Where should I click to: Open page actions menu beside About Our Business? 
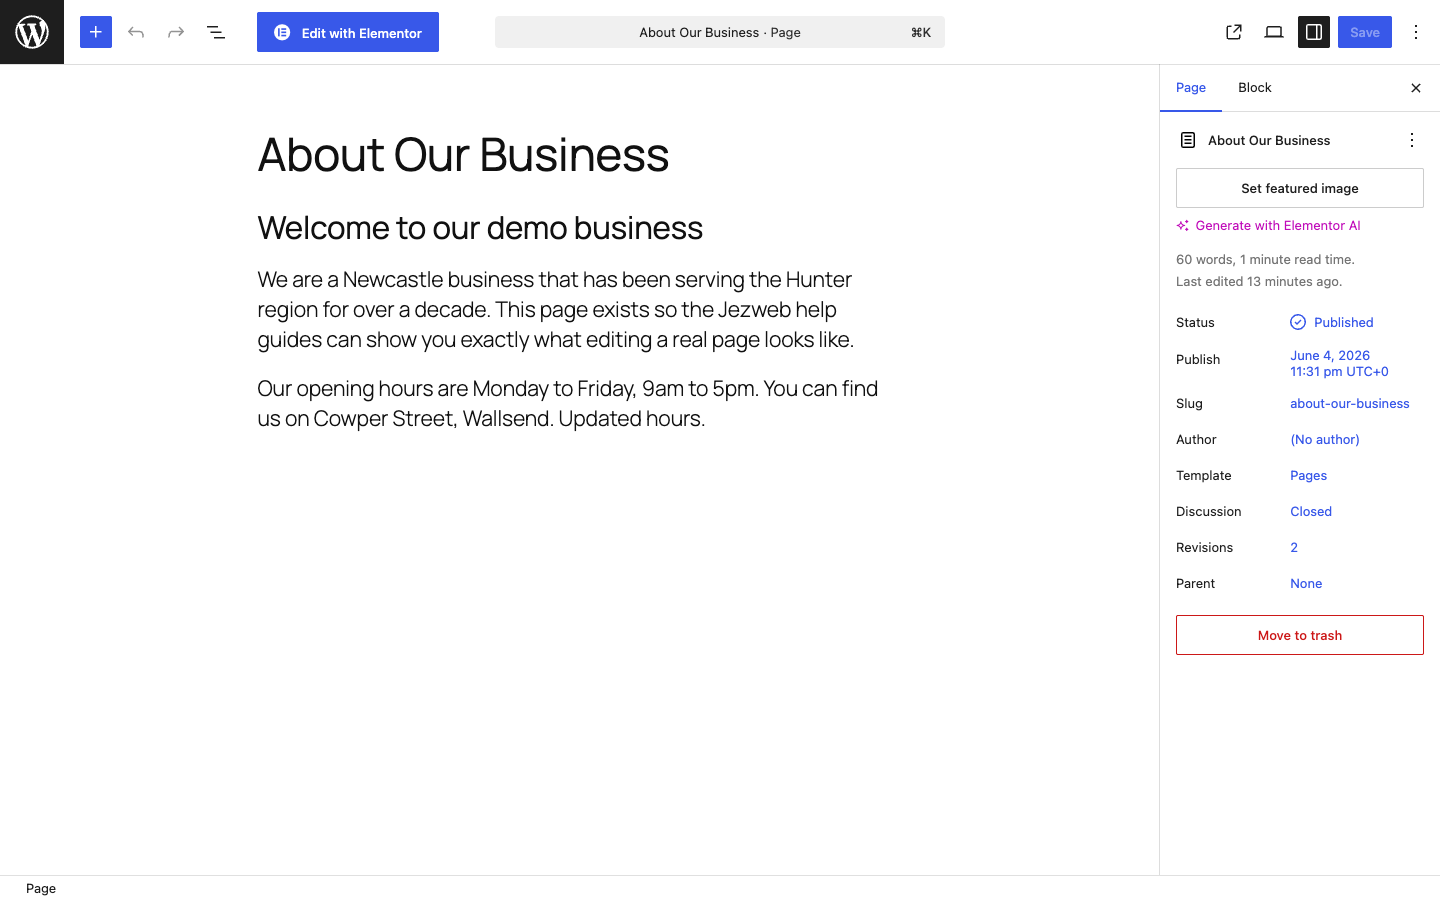1412,140
